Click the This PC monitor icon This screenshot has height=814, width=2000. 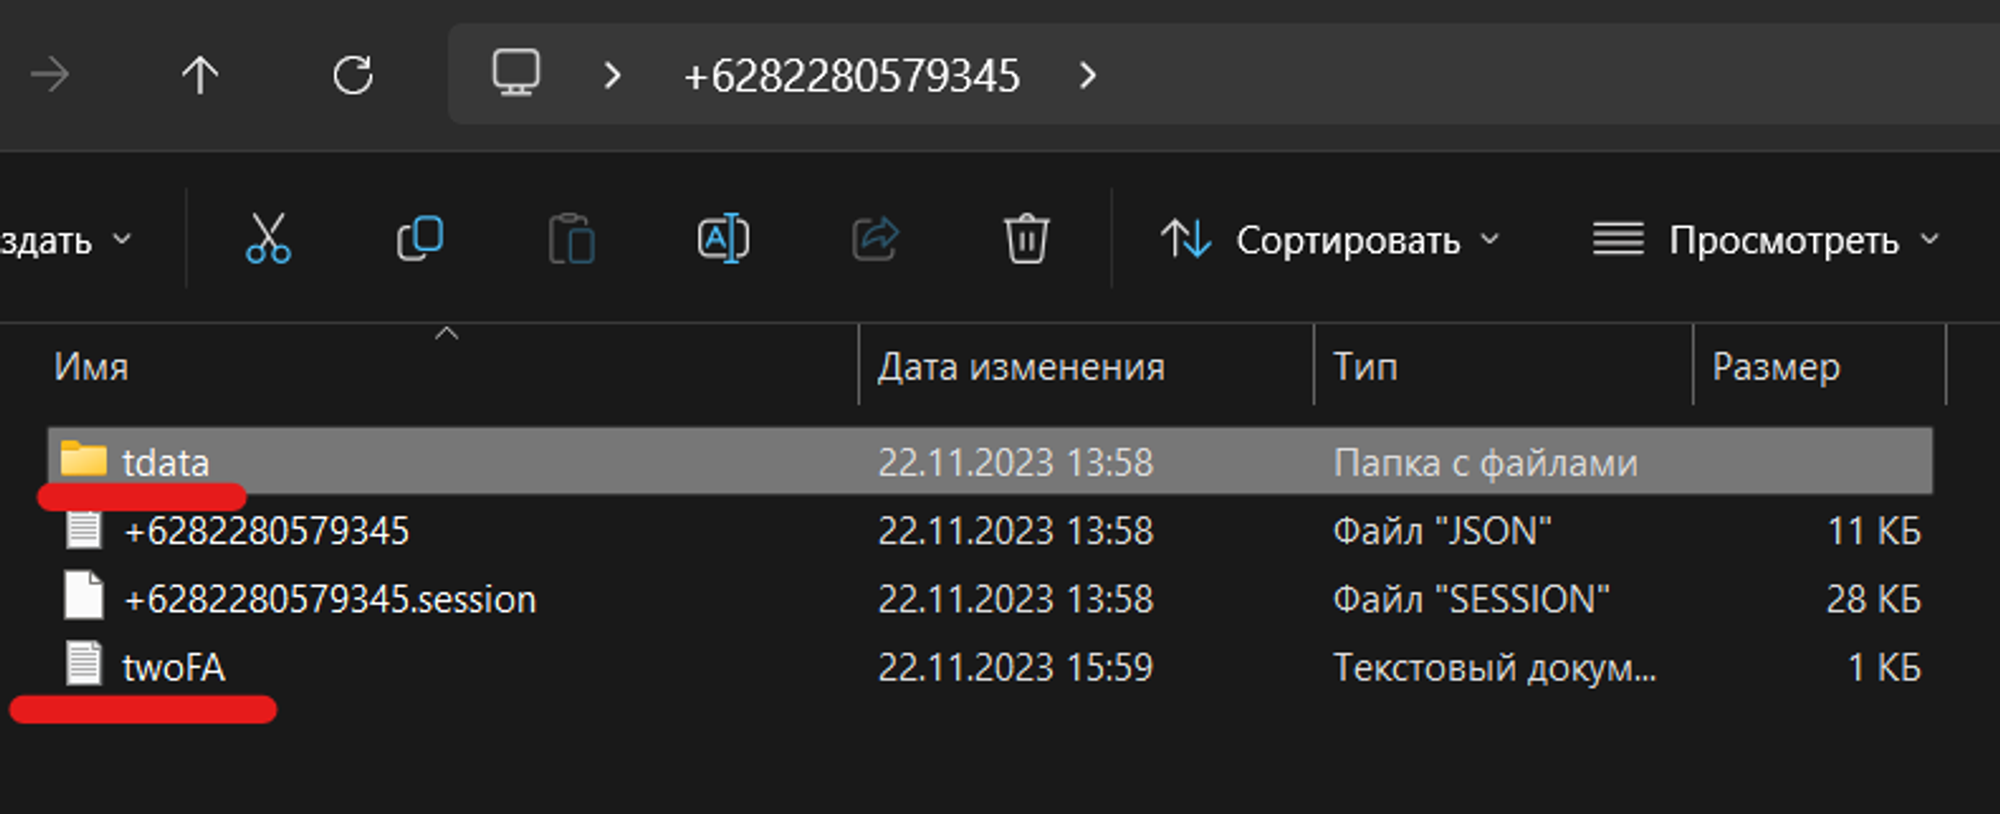tap(516, 73)
